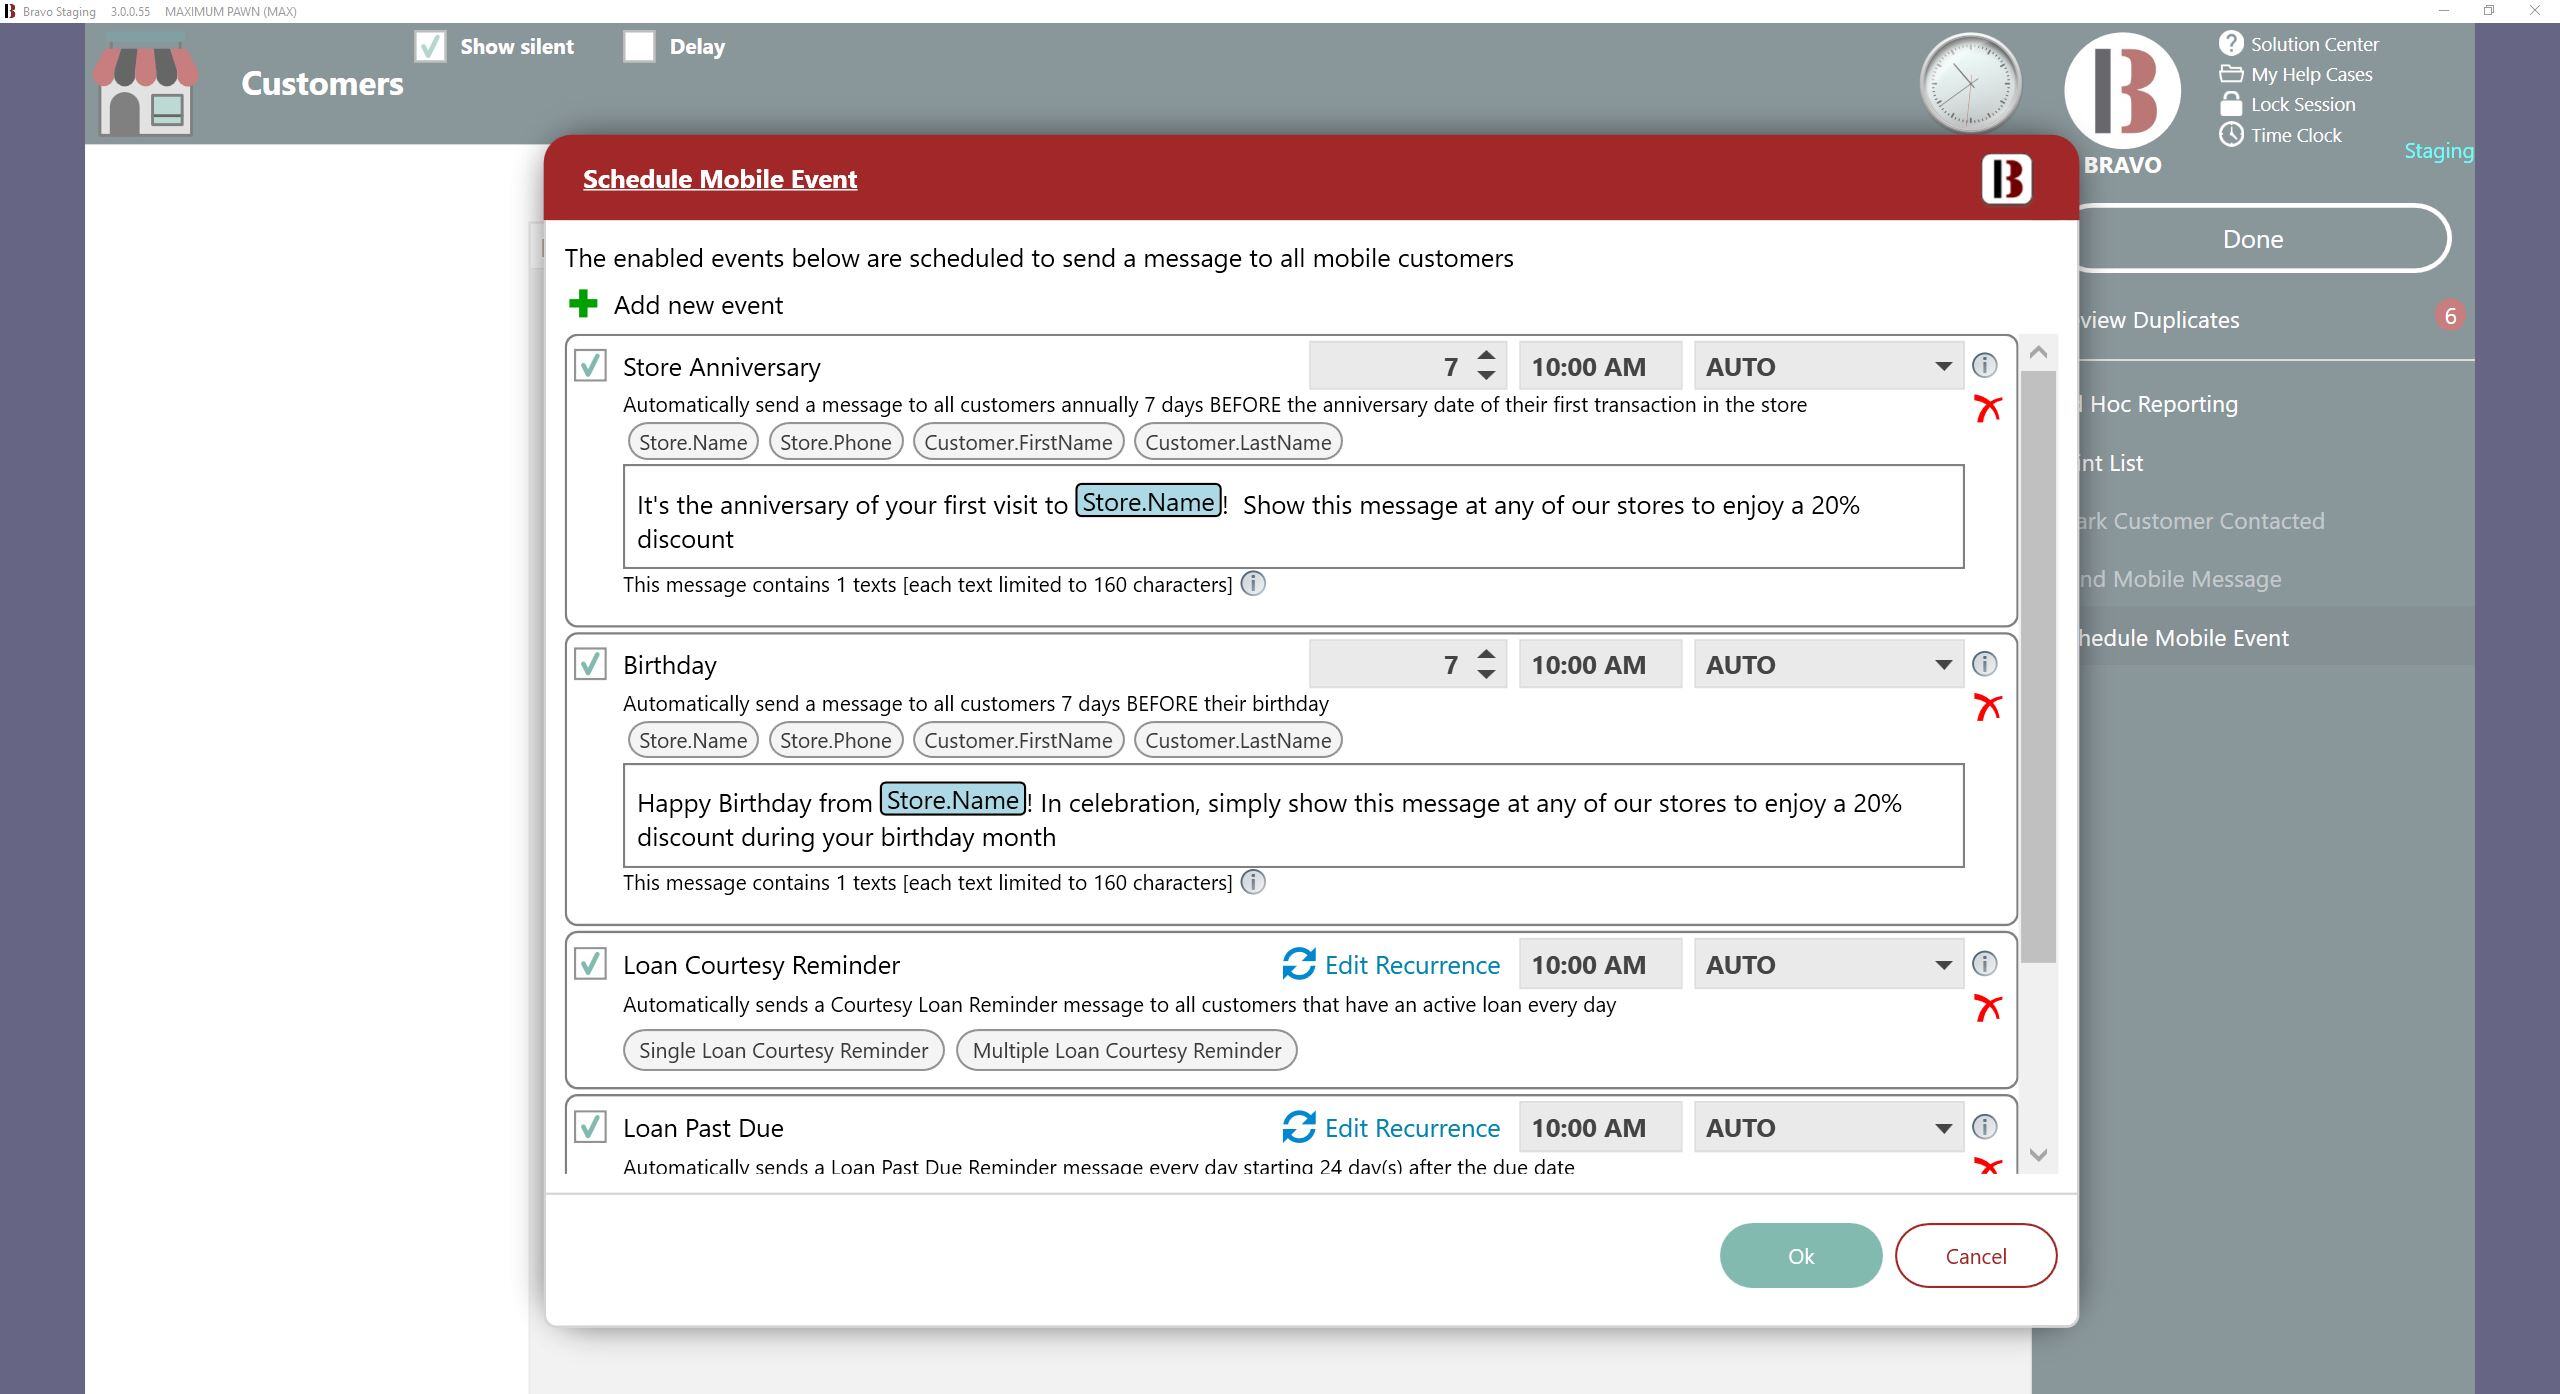Click Single Loan Courtesy Reminder pill
Screen dimensions: 2560x1394
pos(783,1050)
